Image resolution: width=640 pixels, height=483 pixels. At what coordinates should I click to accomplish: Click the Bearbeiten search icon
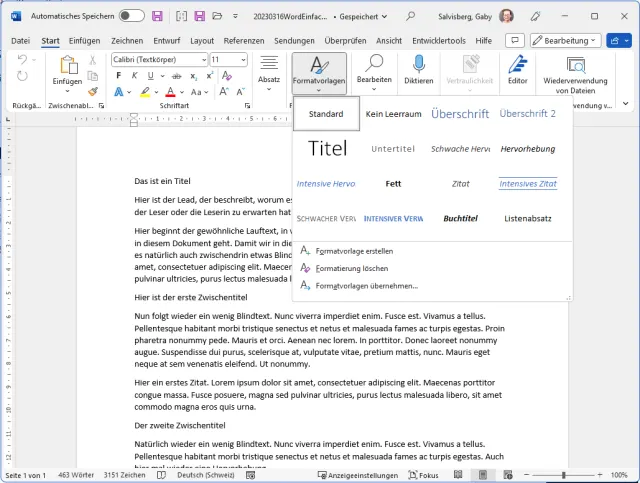click(x=374, y=64)
